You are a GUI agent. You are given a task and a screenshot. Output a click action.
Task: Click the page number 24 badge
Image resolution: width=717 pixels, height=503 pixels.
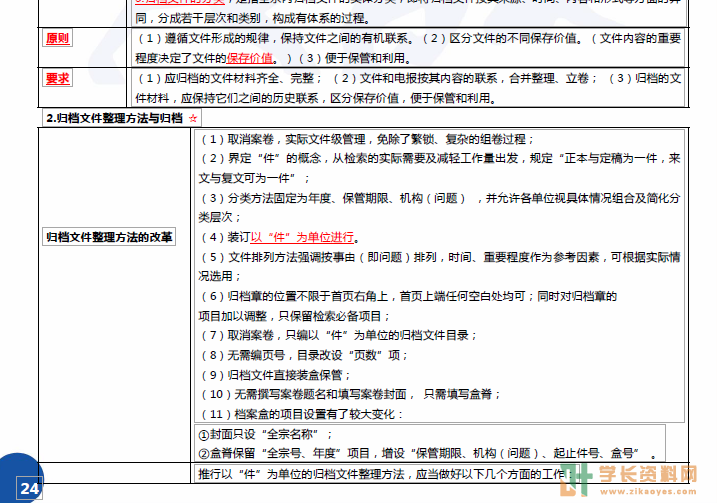click(x=29, y=488)
